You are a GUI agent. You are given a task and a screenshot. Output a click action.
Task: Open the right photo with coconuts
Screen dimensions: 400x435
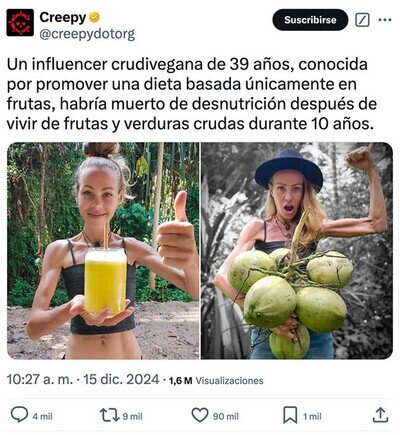[297, 250]
